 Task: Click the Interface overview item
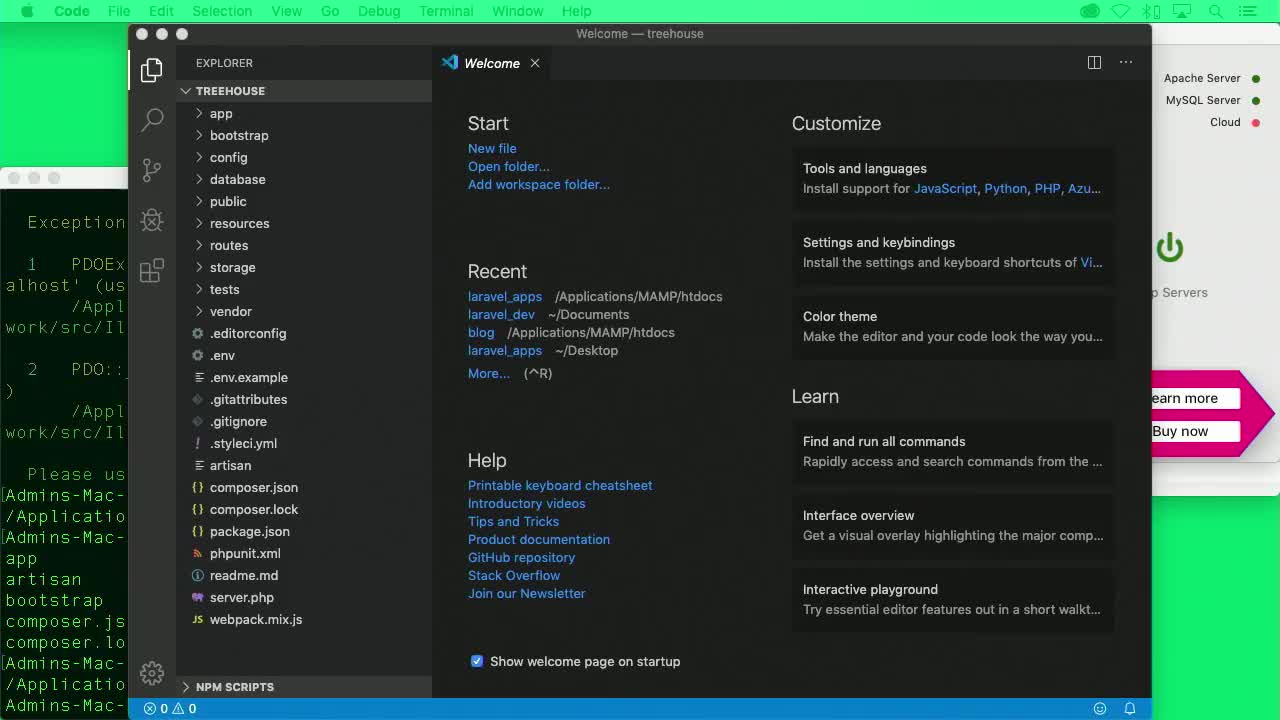point(953,525)
